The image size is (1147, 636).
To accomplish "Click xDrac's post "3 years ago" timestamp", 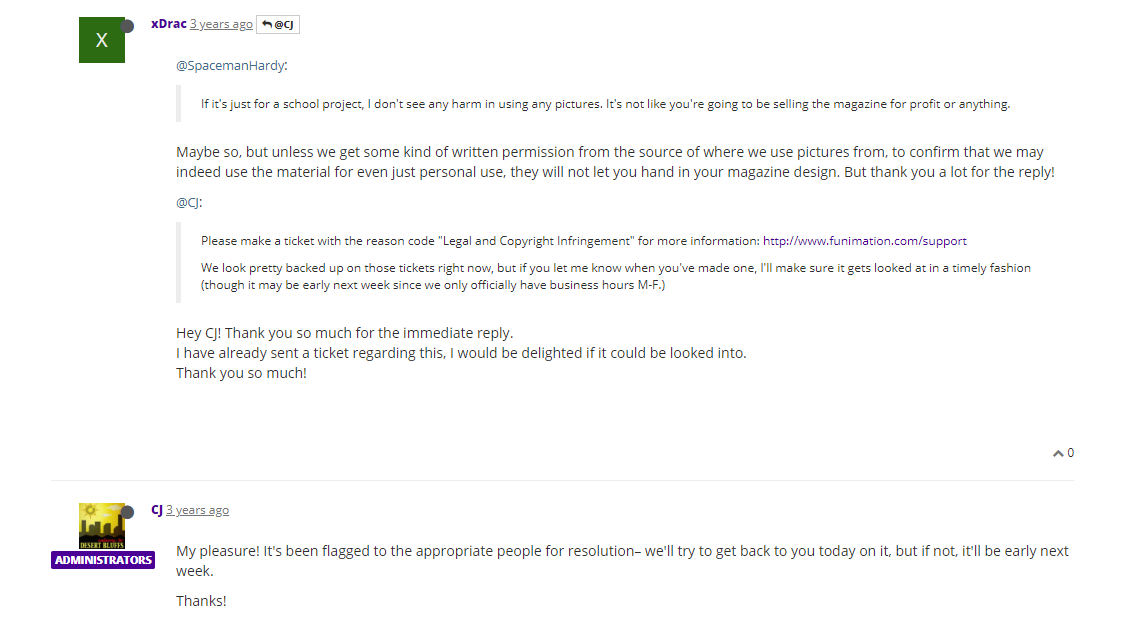I will pos(221,24).
